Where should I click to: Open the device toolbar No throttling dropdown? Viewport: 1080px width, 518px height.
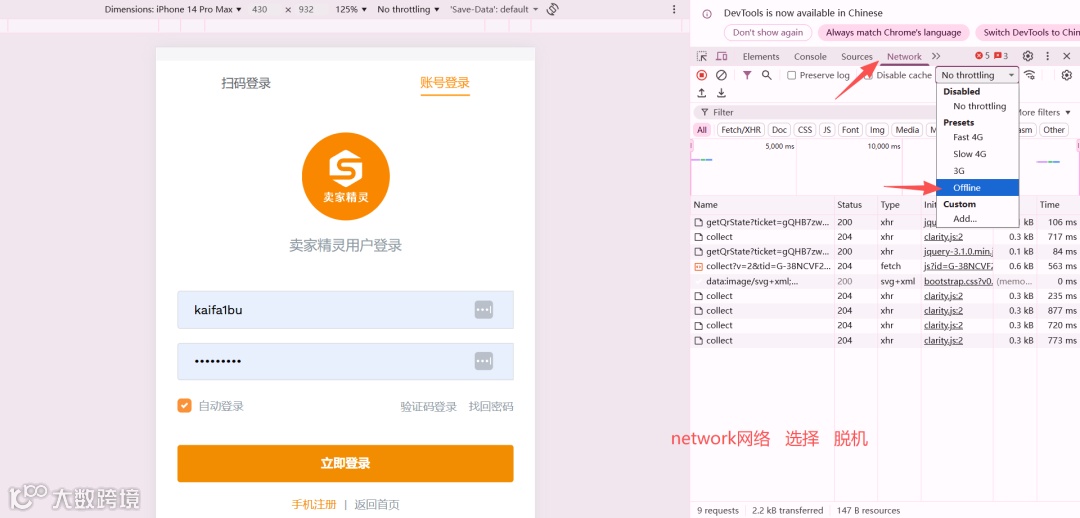pos(408,10)
